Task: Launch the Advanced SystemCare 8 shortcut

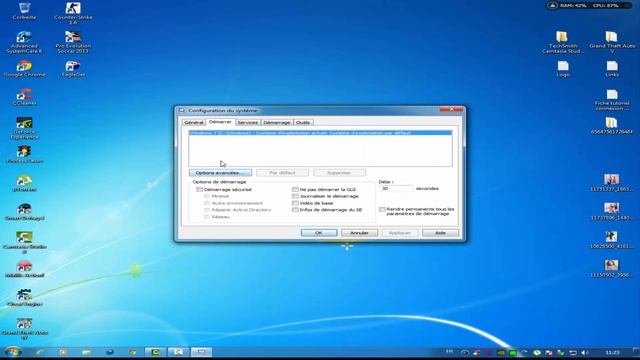Action: click(24, 42)
